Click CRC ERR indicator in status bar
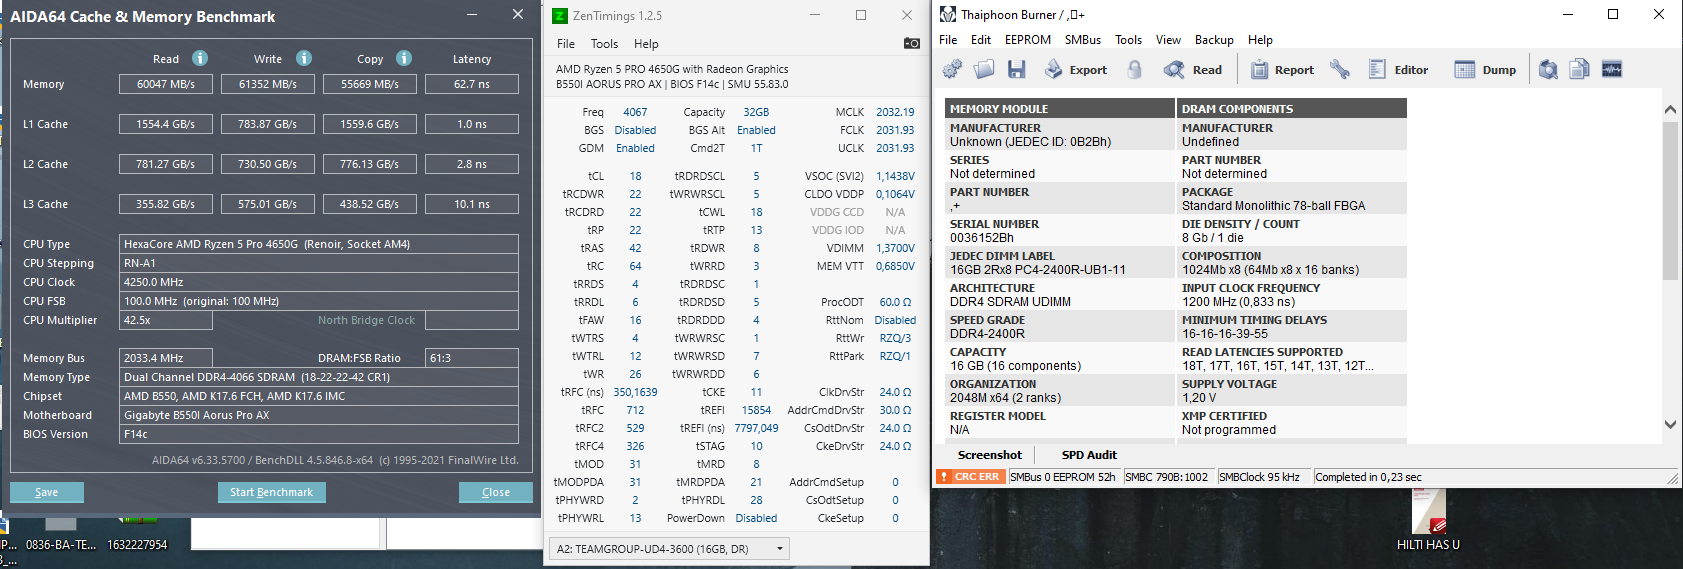This screenshot has width=1683, height=569. [x=969, y=477]
